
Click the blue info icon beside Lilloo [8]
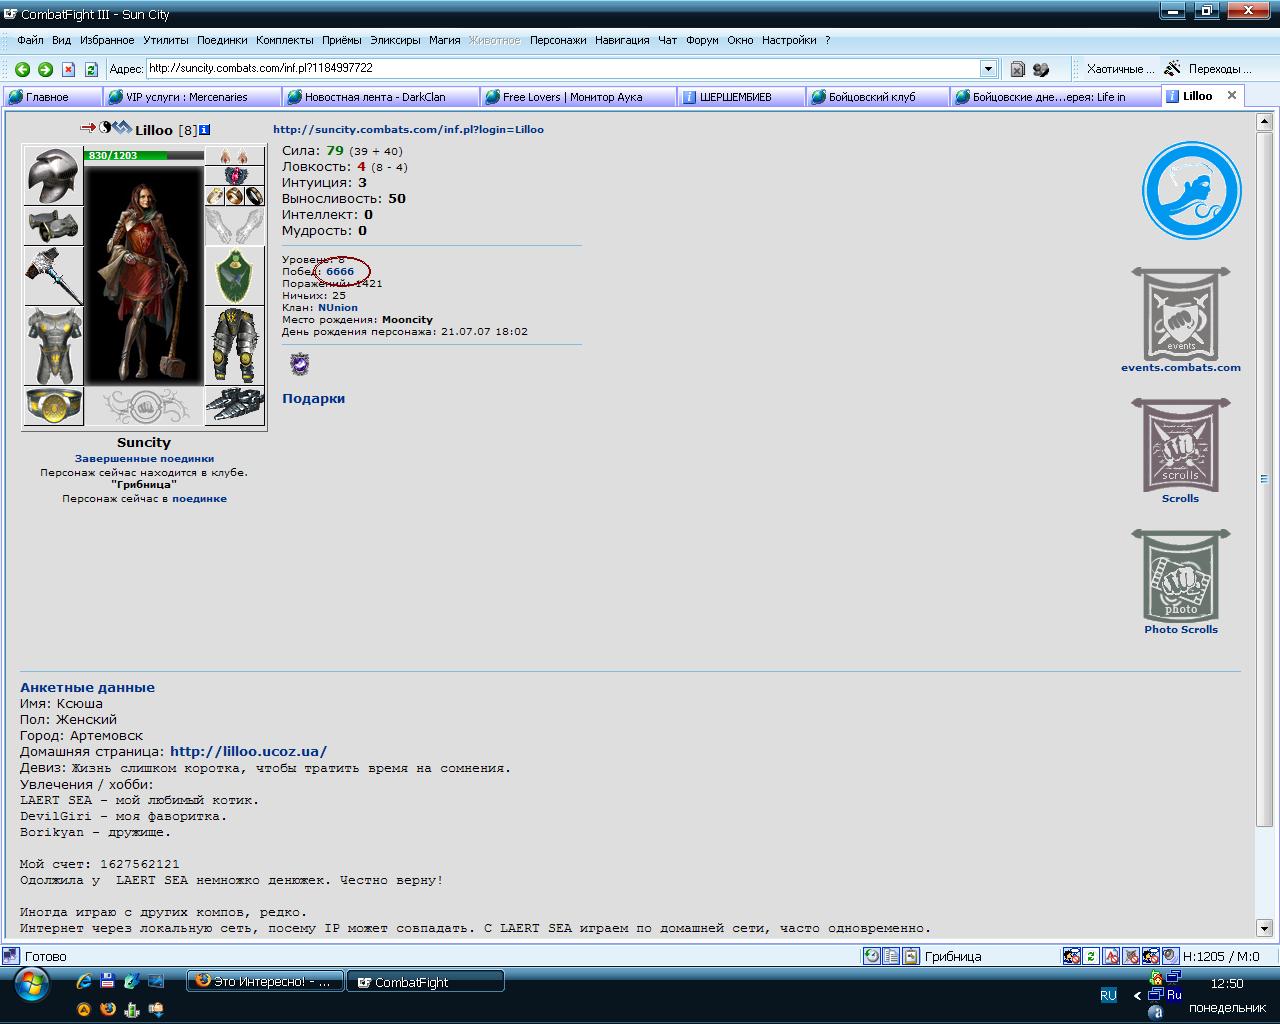pyautogui.click(x=205, y=130)
